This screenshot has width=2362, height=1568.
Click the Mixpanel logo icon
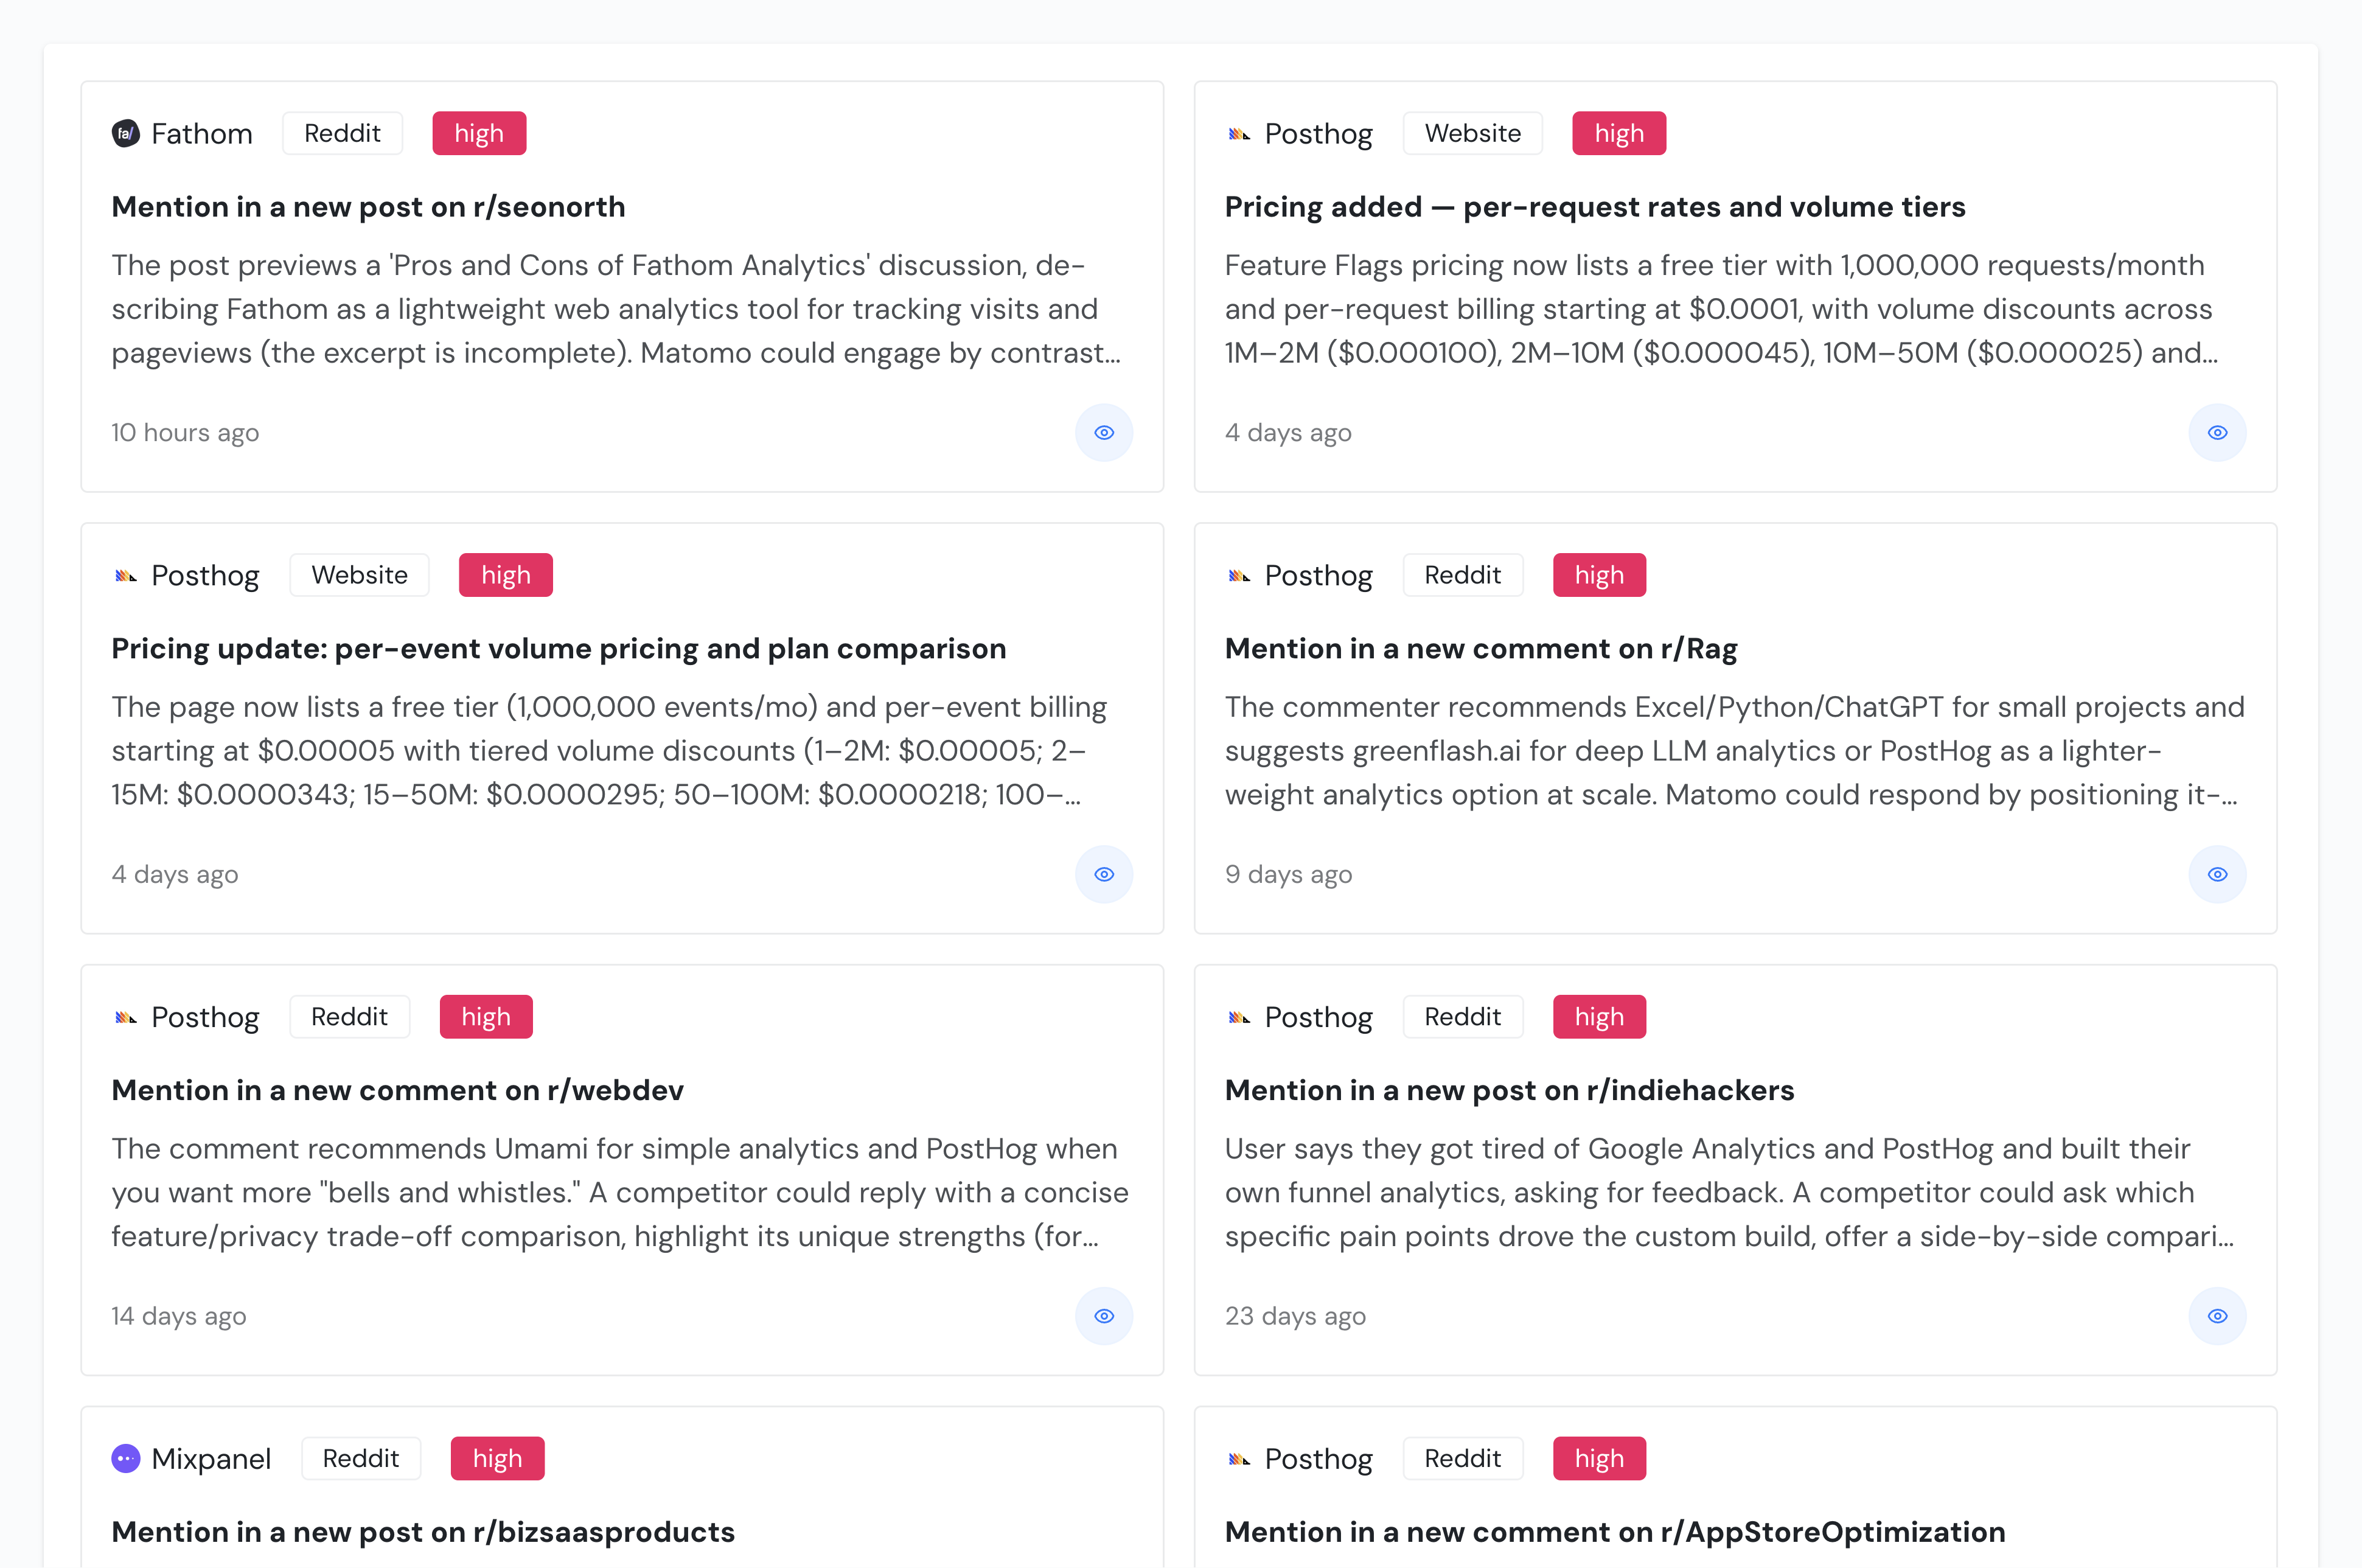click(x=126, y=1459)
